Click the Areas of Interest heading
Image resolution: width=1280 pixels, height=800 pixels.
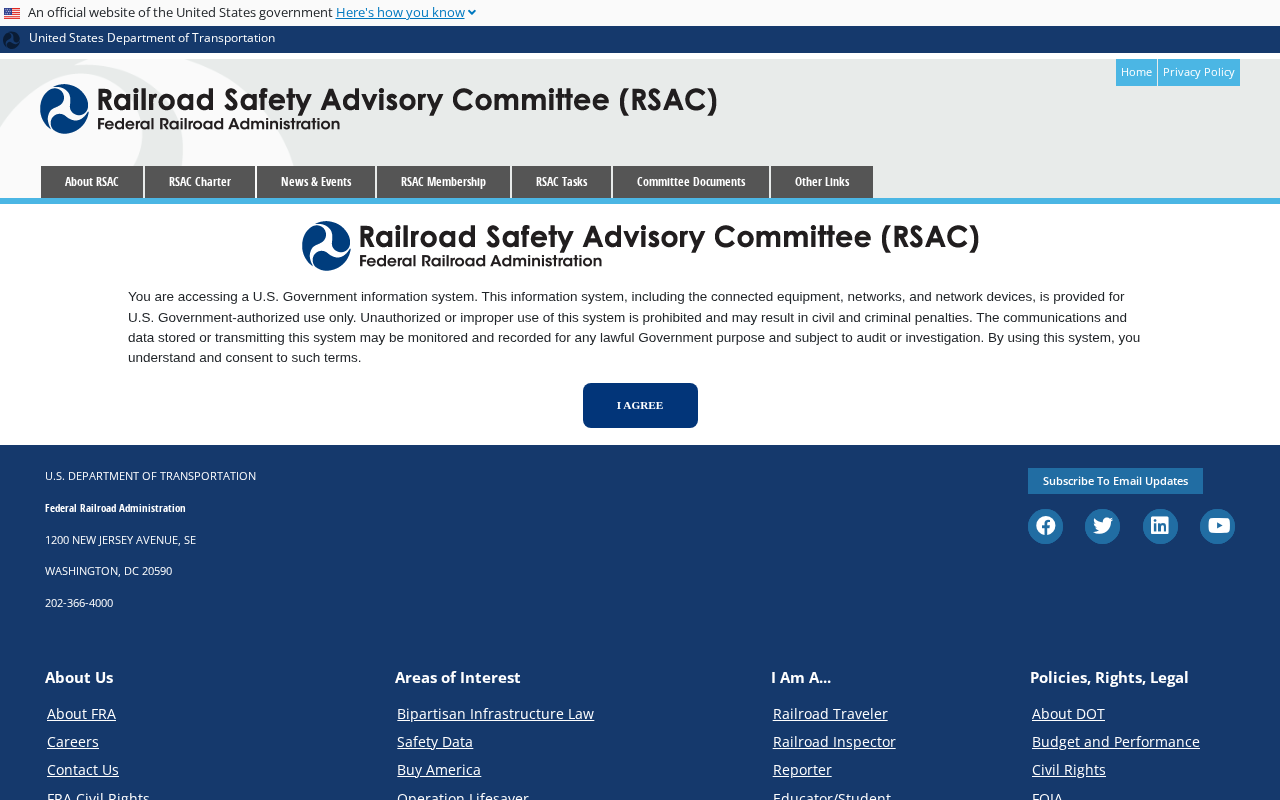[x=458, y=677]
